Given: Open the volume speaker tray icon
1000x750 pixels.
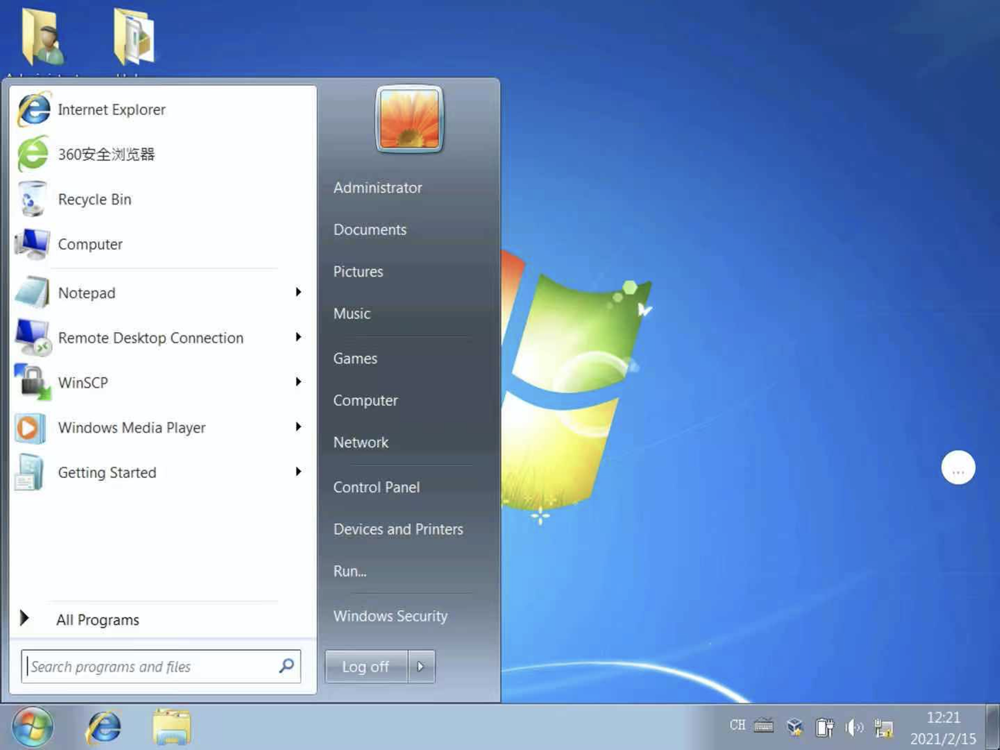Looking at the screenshot, I should click(854, 727).
